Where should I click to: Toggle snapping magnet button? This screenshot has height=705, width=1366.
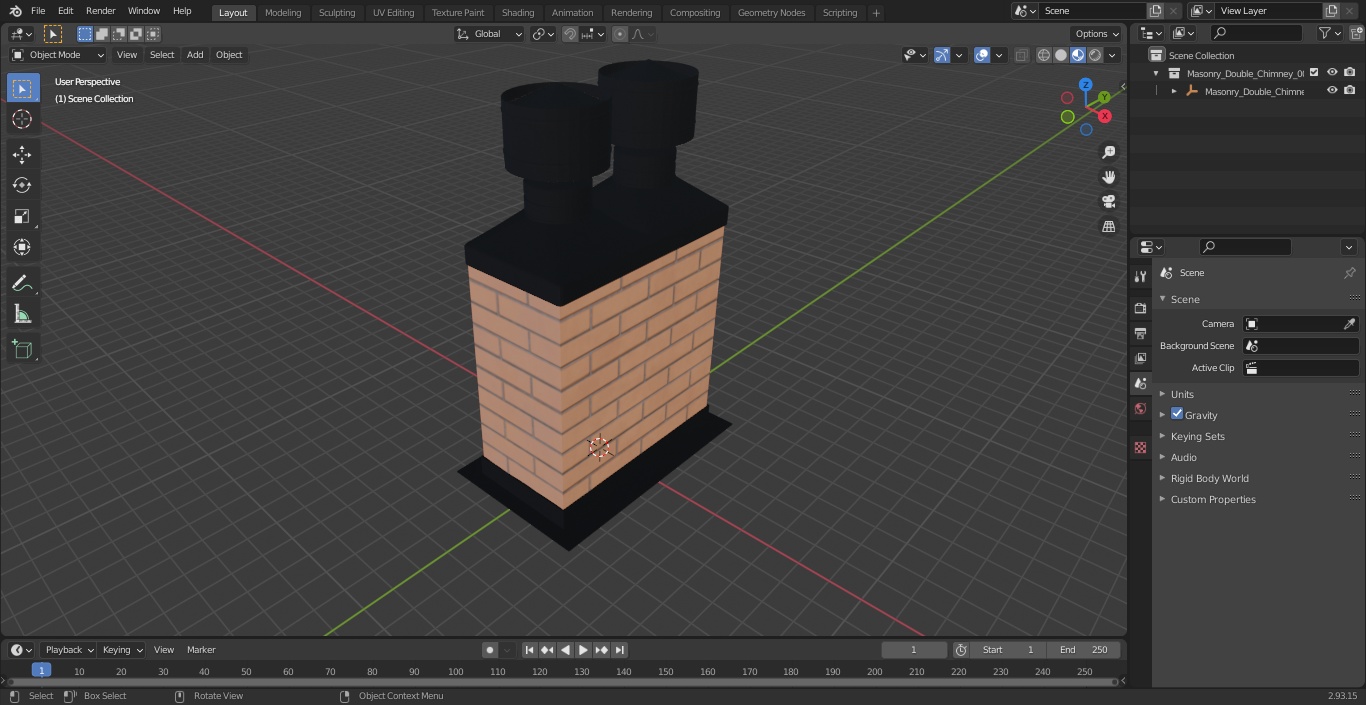click(x=570, y=34)
